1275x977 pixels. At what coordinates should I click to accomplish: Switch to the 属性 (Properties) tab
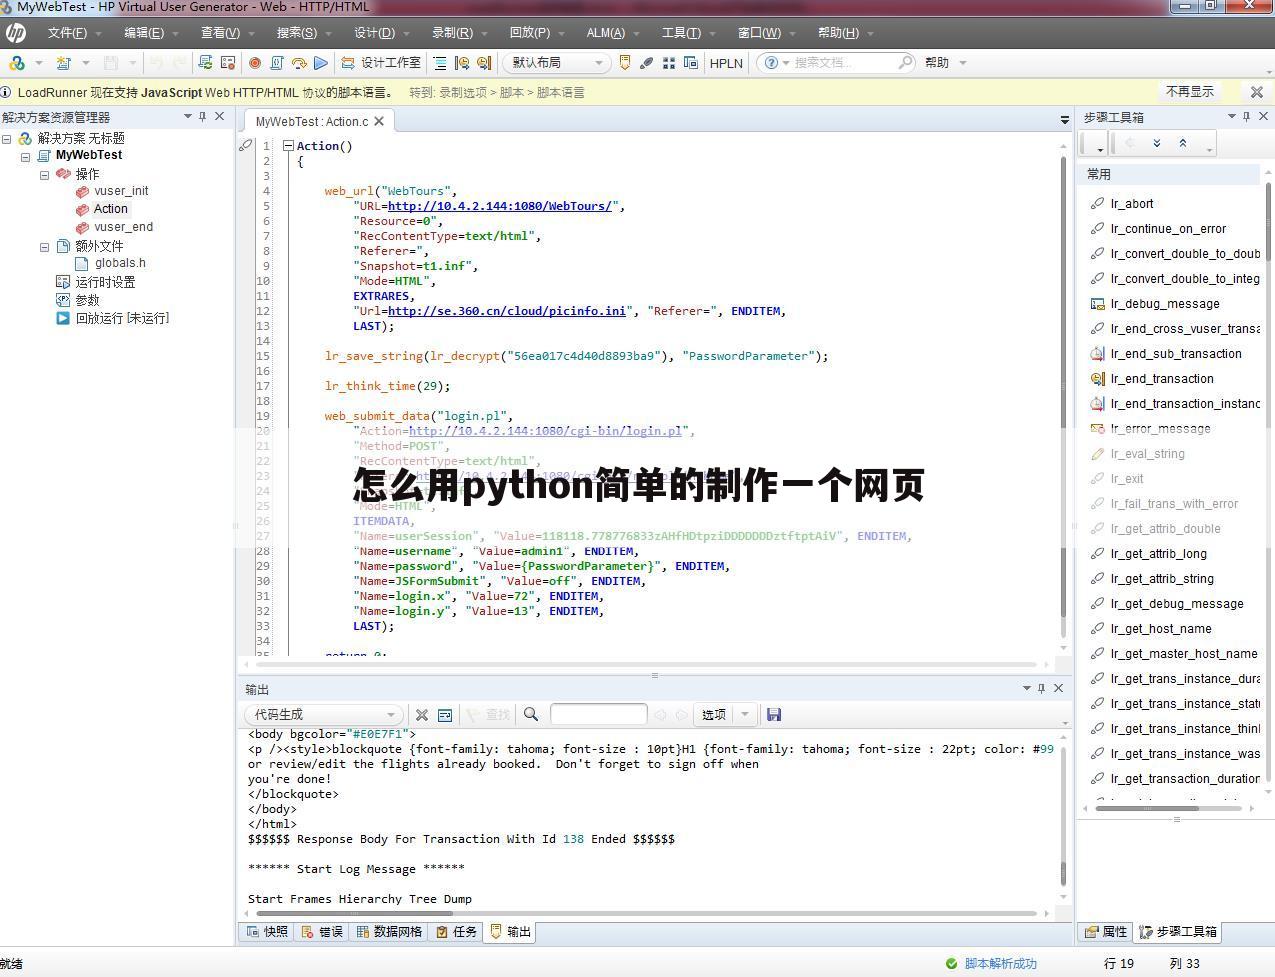pyautogui.click(x=1105, y=932)
